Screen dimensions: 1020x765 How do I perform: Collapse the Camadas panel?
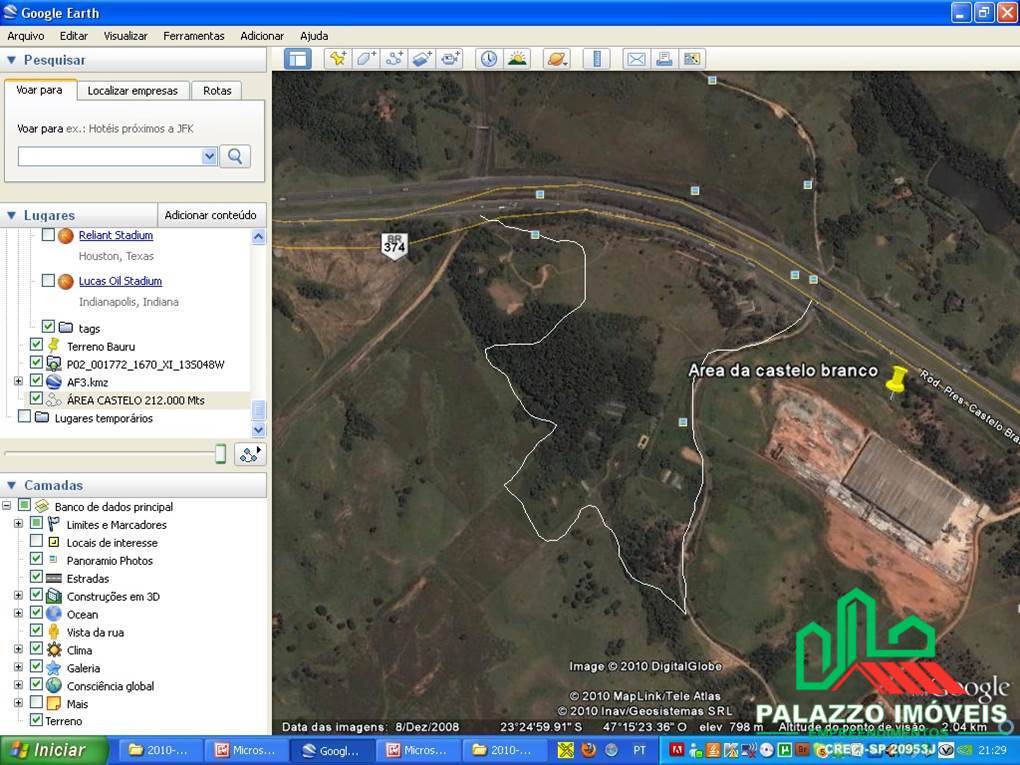(10, 485)
